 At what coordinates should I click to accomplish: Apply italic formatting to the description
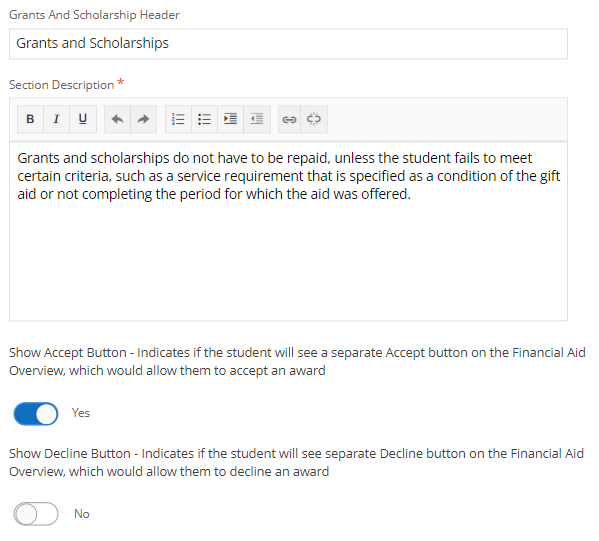pos(56,119)
